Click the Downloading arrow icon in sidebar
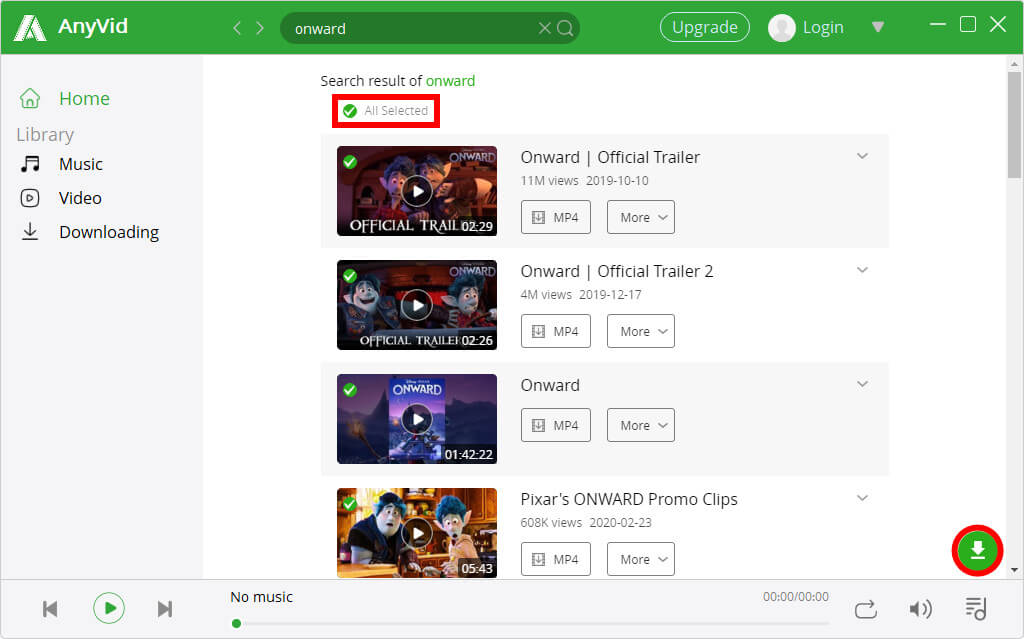 [x=30, y=231]
